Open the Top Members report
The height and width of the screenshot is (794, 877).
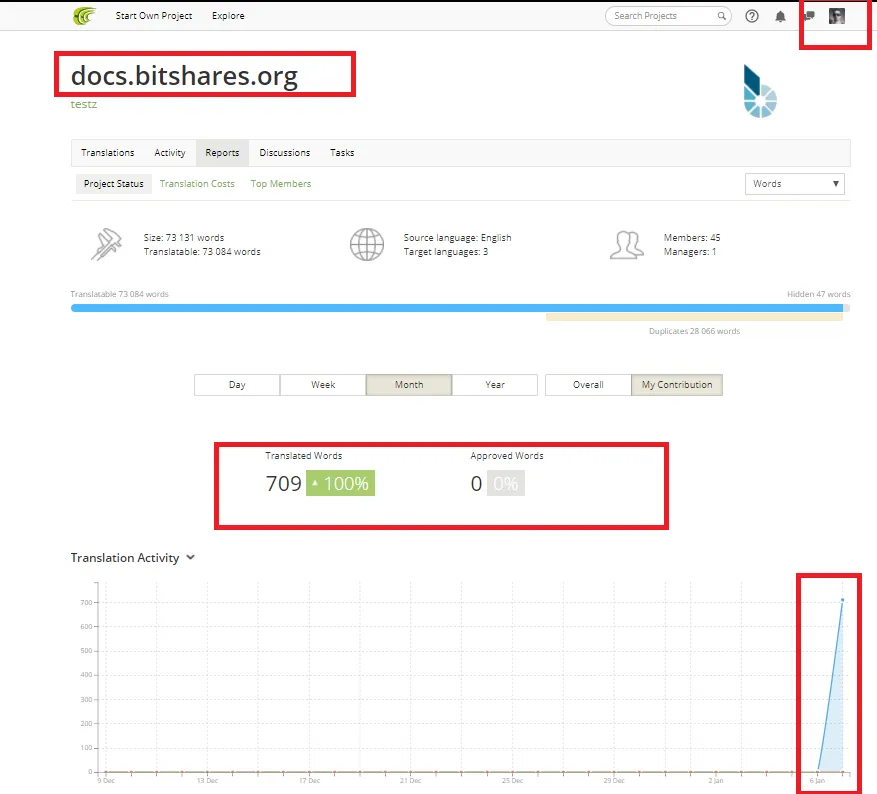281,184
